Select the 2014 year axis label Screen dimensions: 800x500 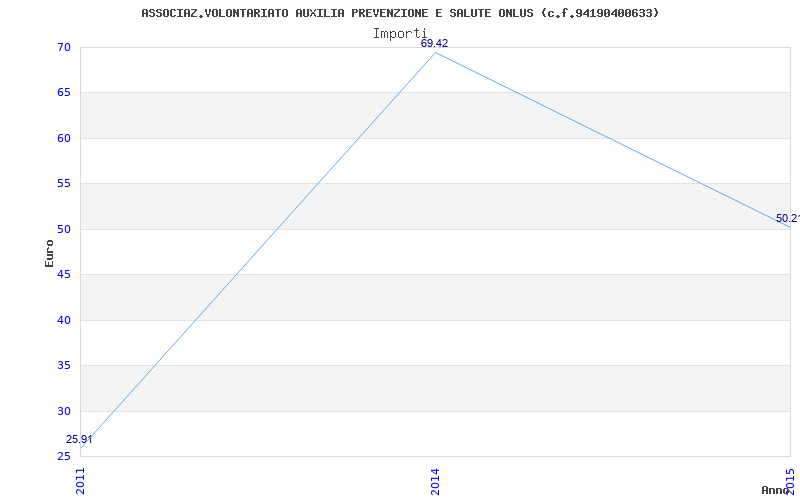[x=435, y=481]
